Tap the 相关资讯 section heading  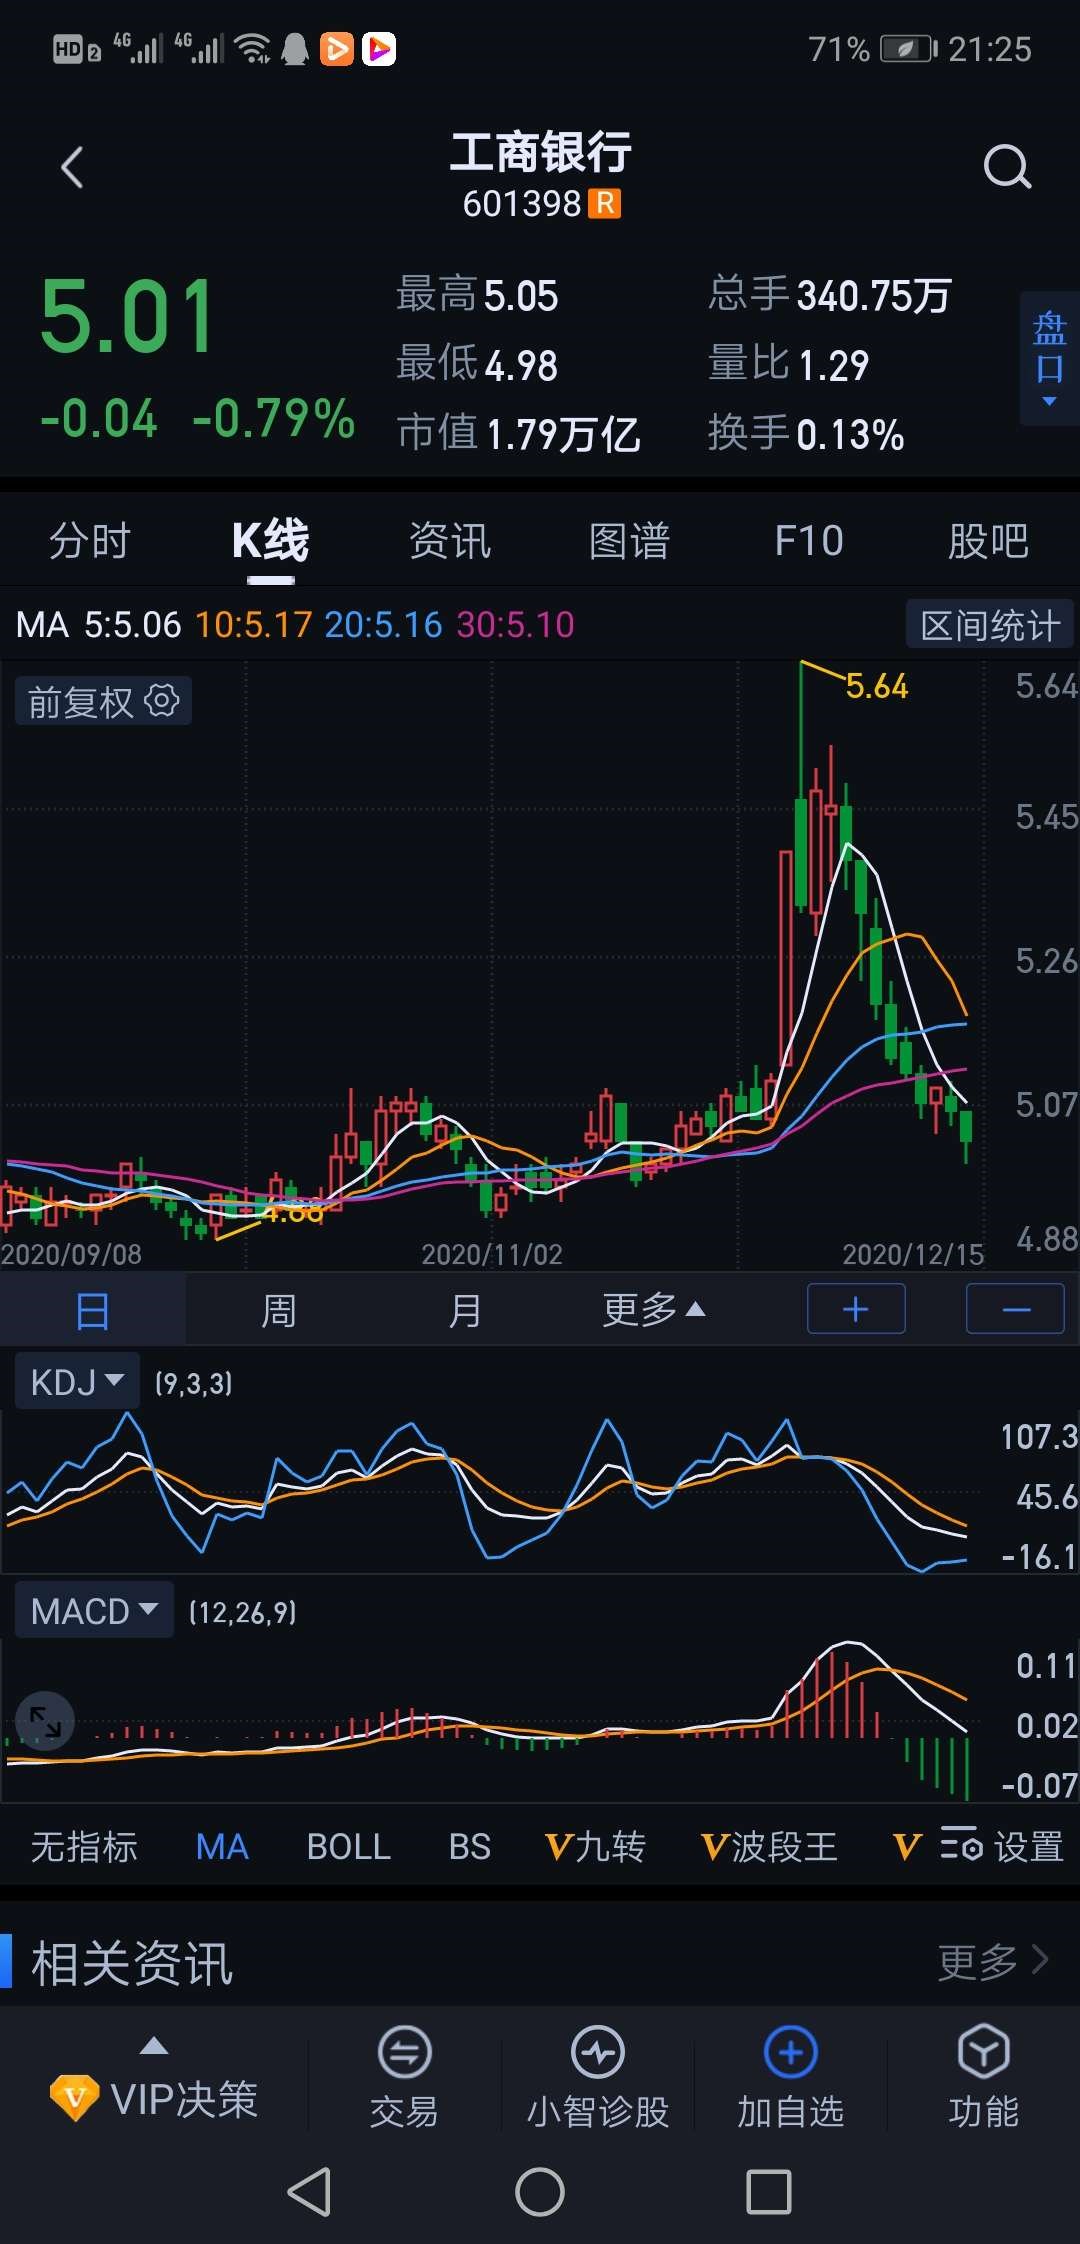(x=132, y=1963)
